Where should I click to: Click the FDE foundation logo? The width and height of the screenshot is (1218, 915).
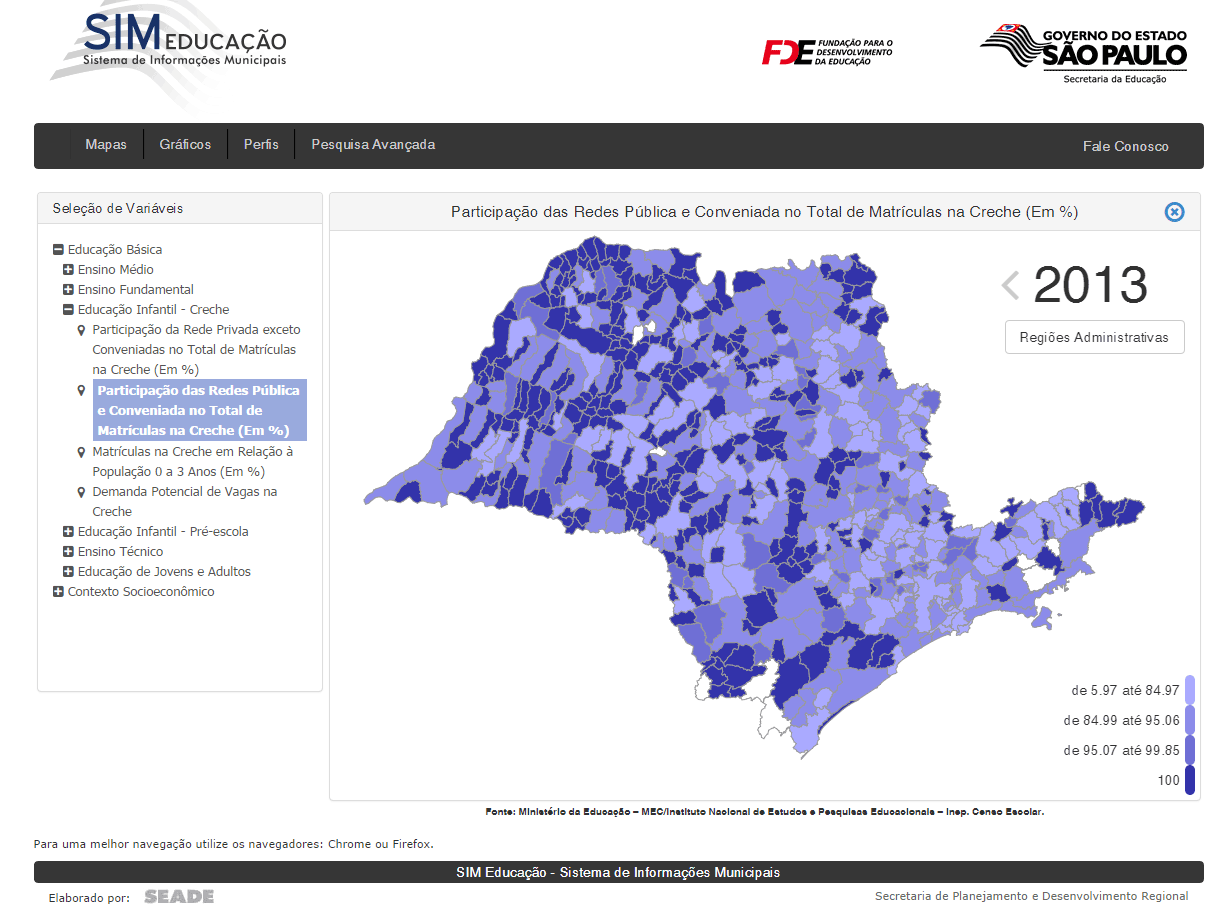pos(827,52)
